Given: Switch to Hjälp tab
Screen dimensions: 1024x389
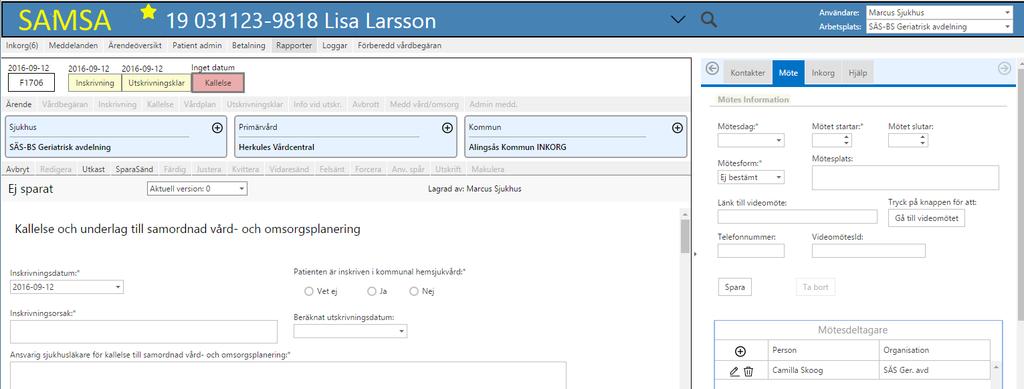Looking at the screenshot, I should [857, 73].
